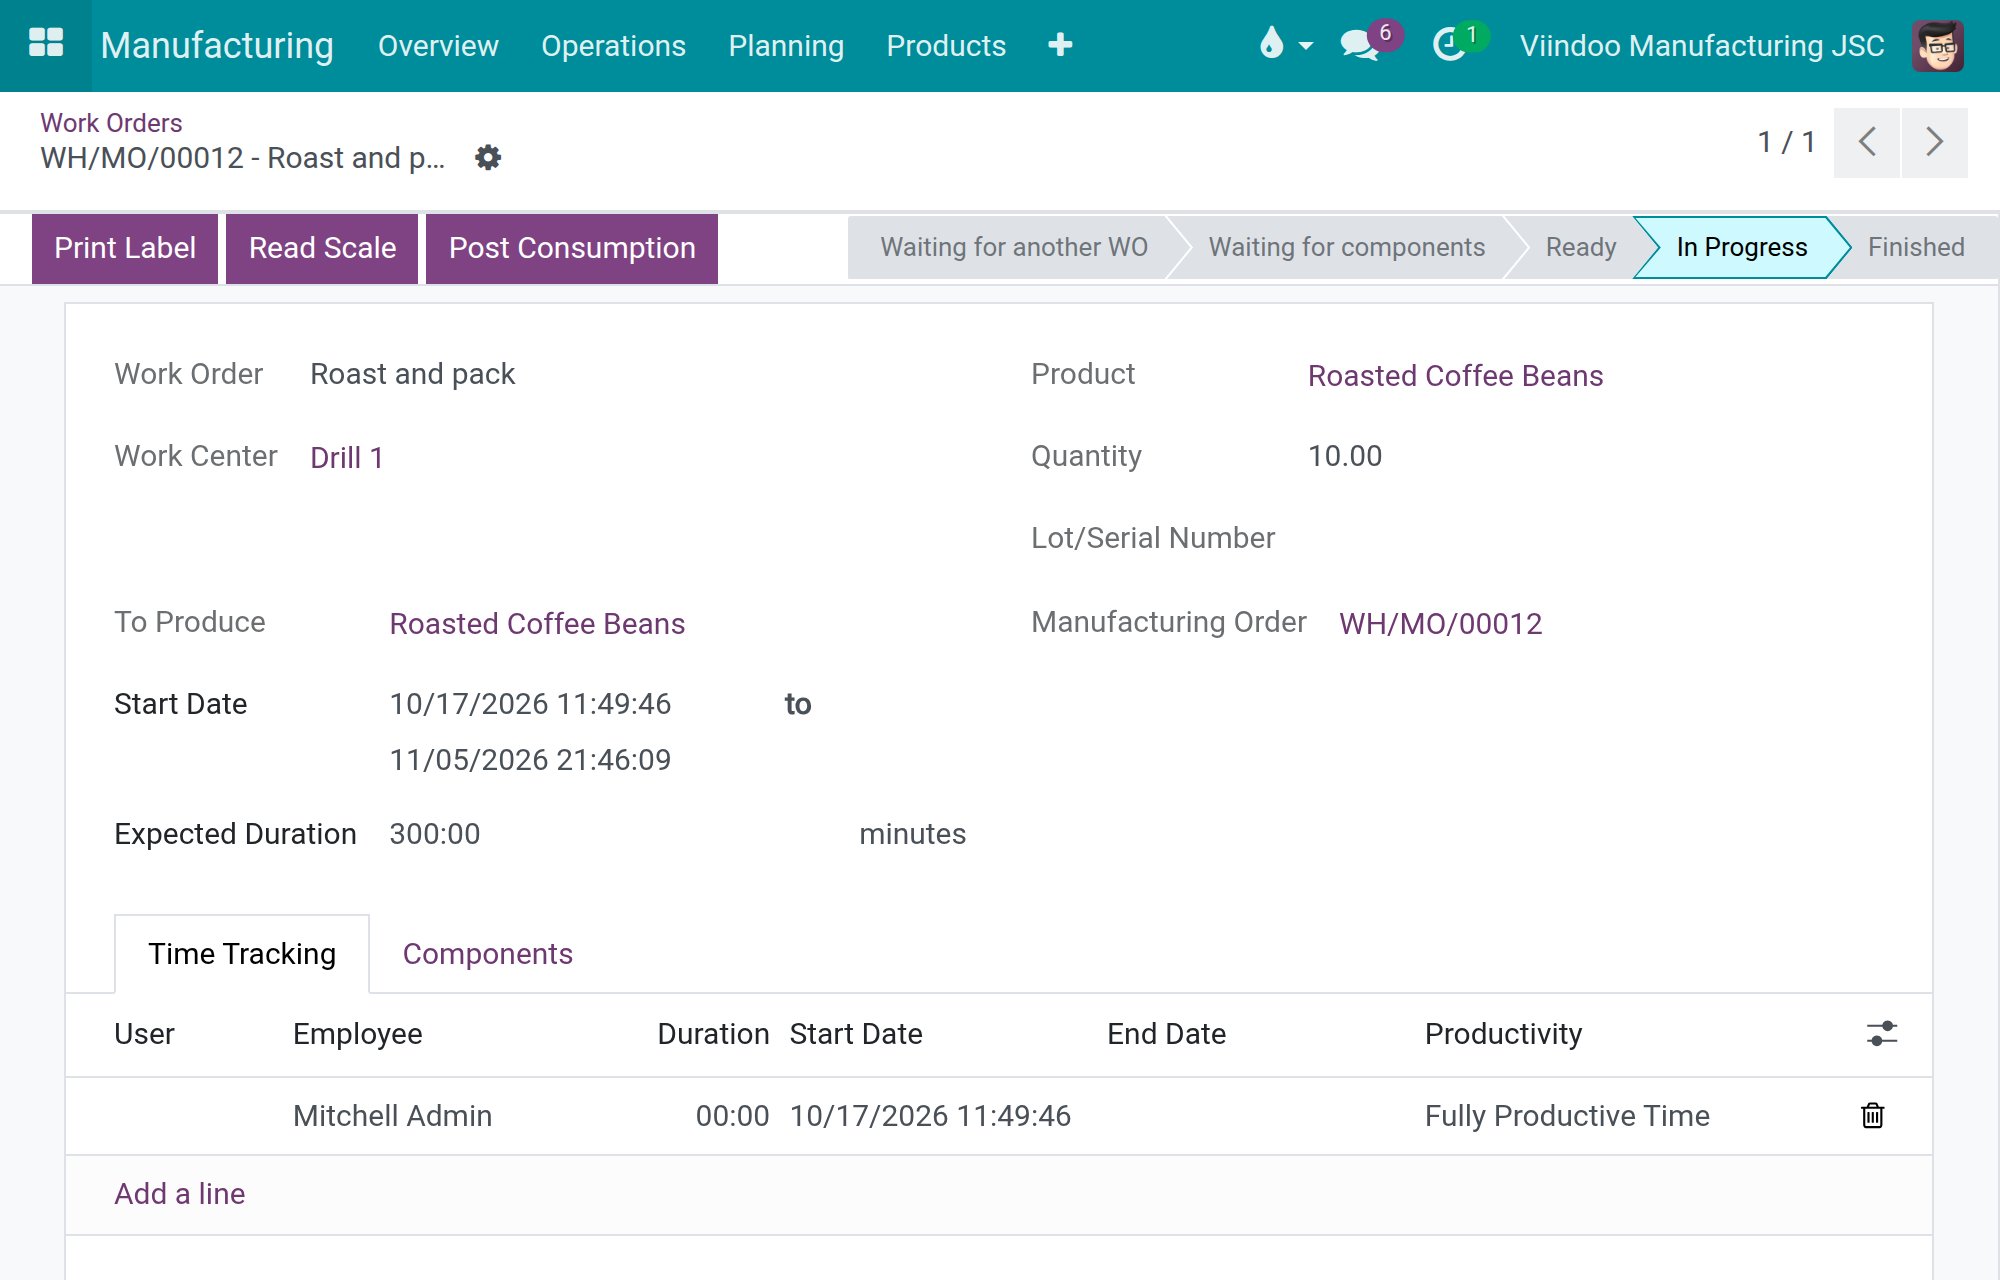Sort by the Productivity column header

(1503, 1034)
